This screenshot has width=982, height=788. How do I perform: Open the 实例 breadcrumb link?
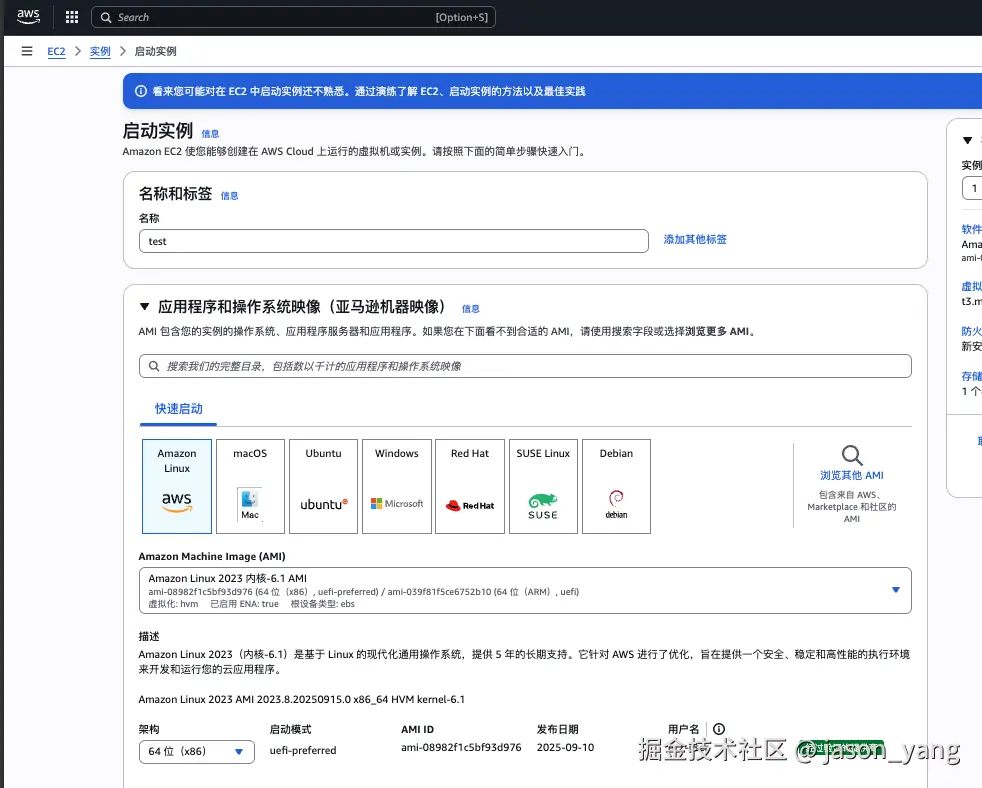[x=100, y=51]
